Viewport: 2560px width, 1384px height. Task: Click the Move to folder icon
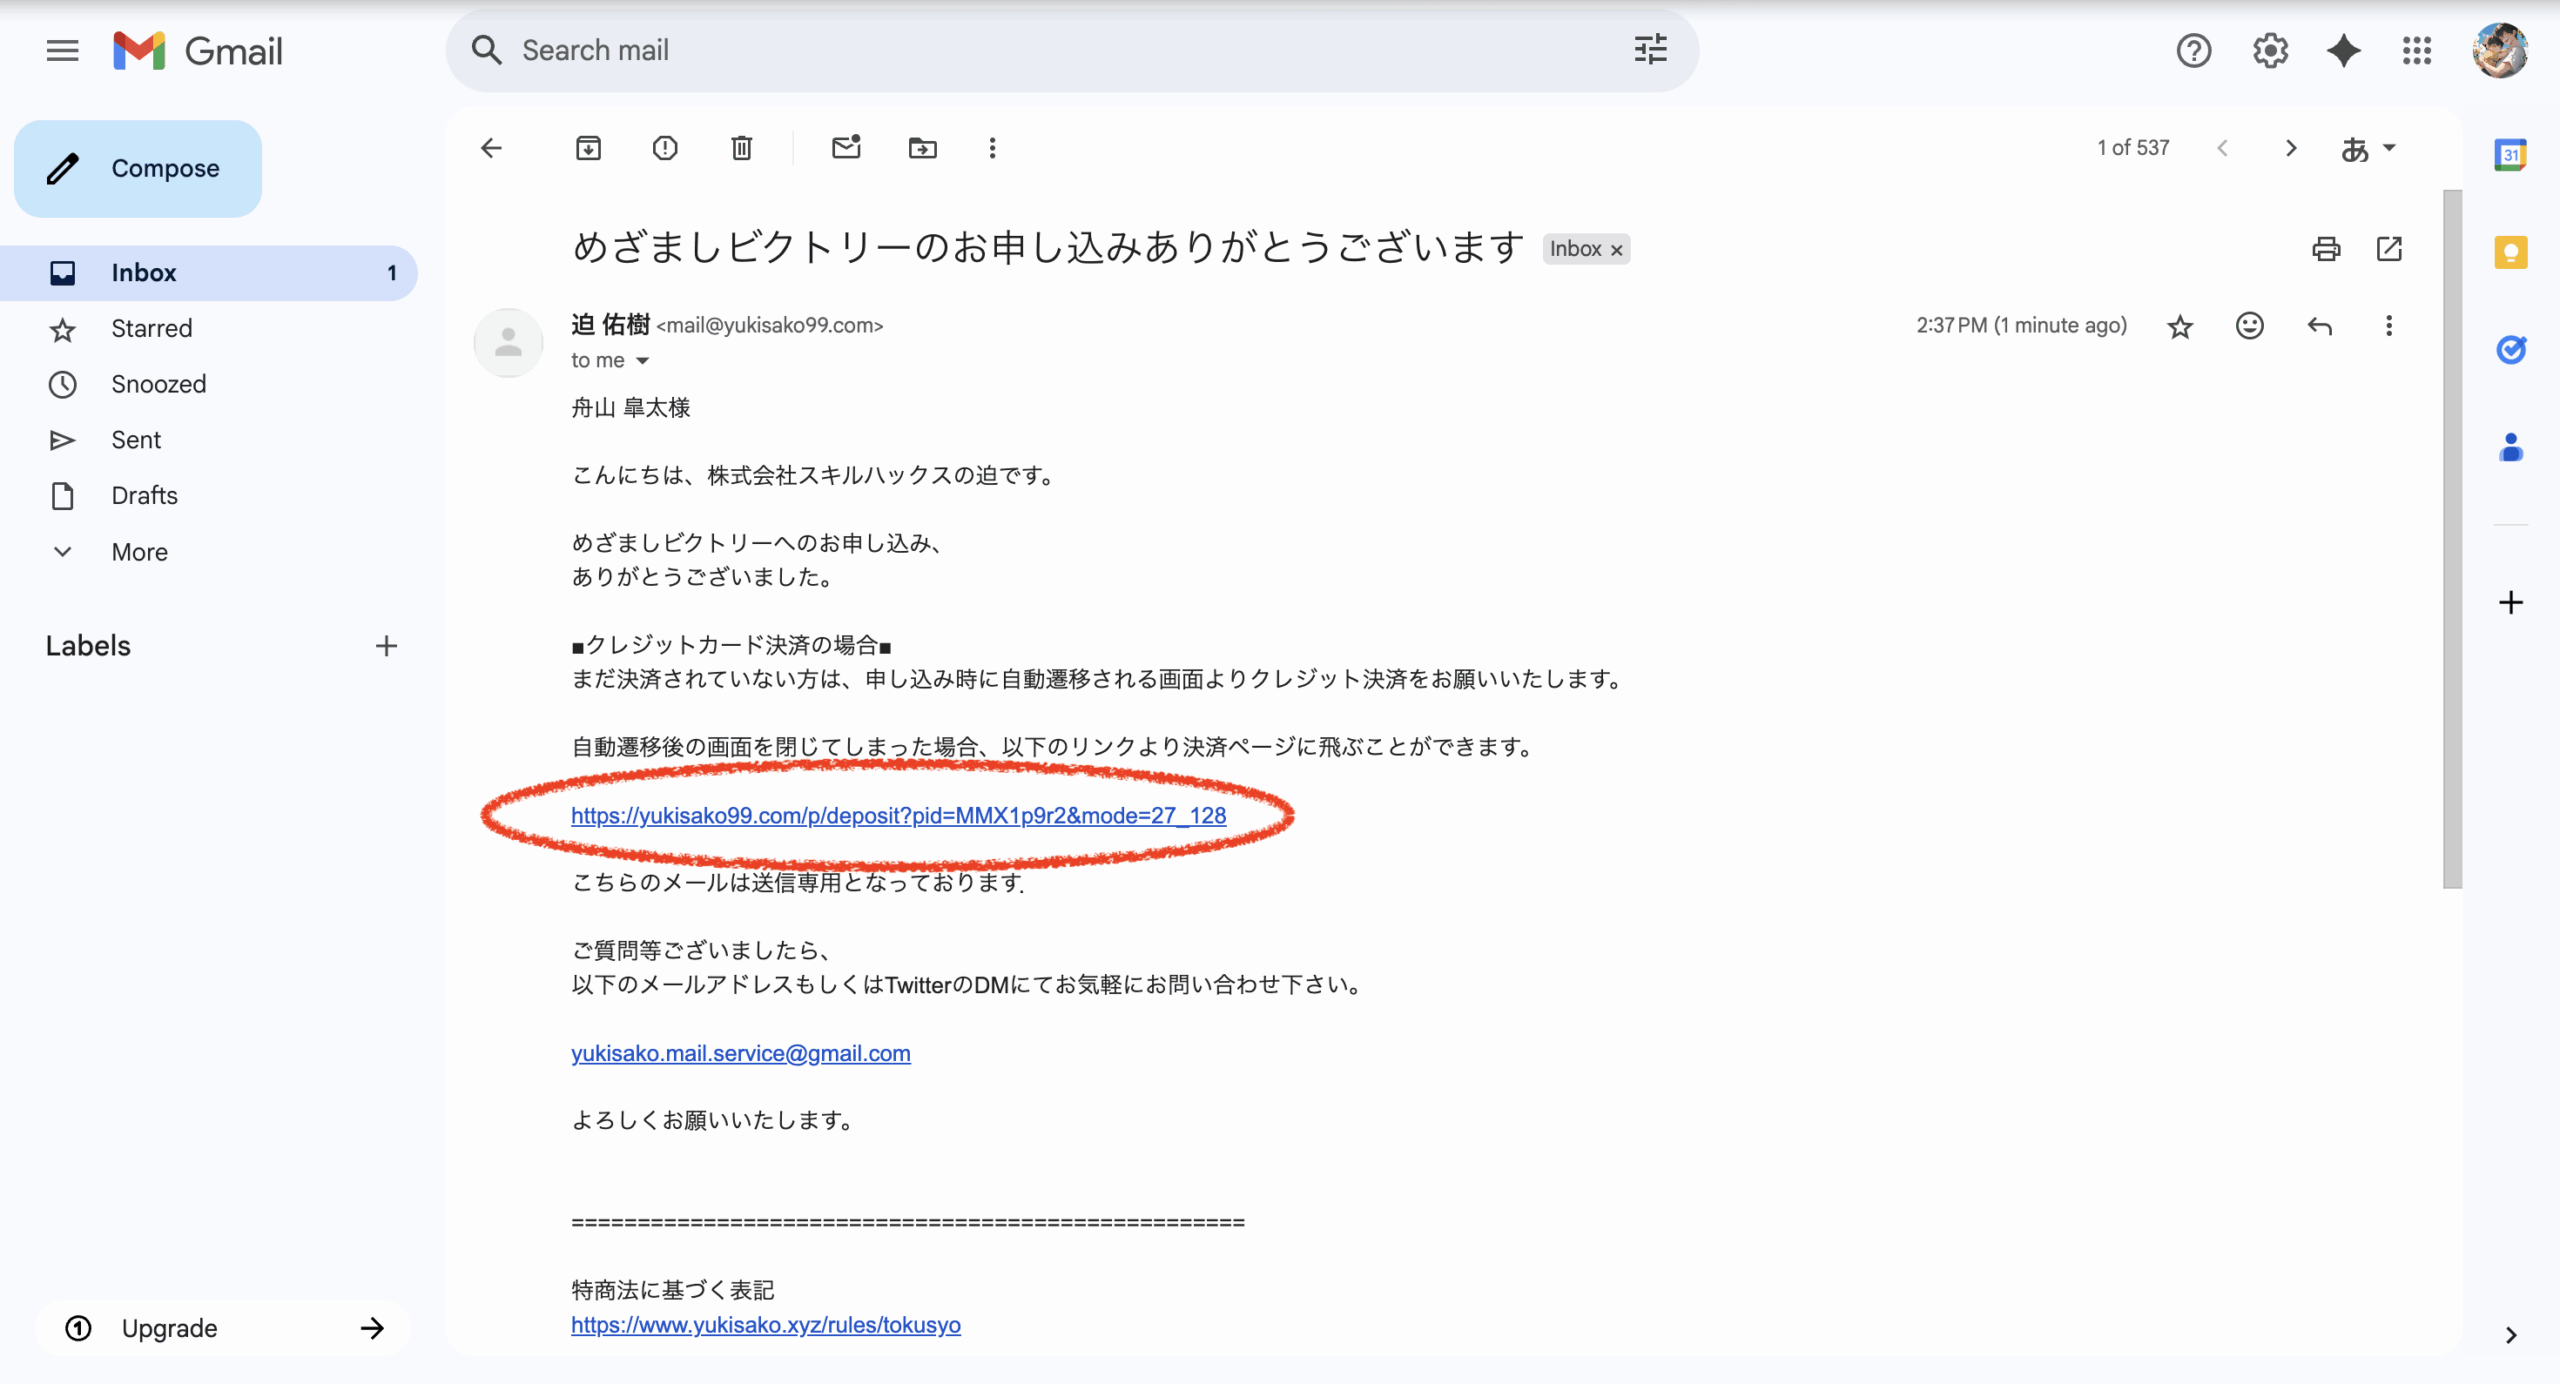(922, 148)
